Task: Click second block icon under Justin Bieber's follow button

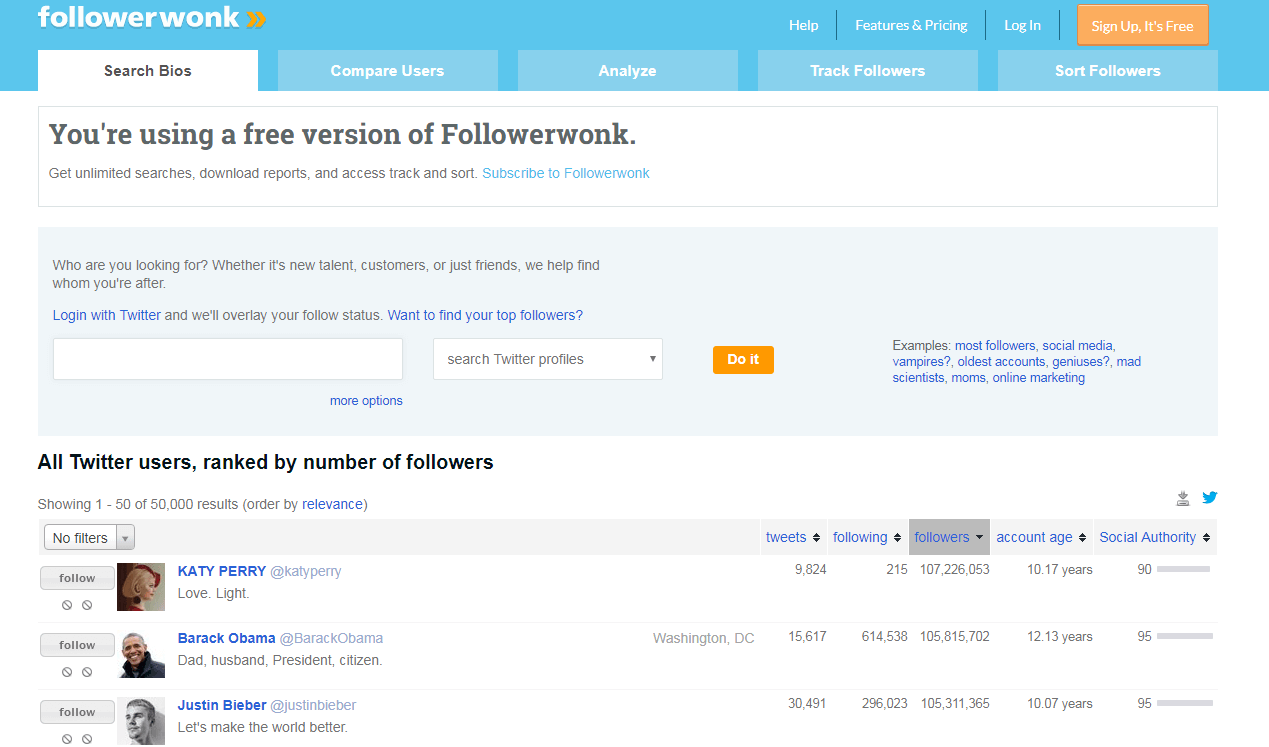Action: 87,739
